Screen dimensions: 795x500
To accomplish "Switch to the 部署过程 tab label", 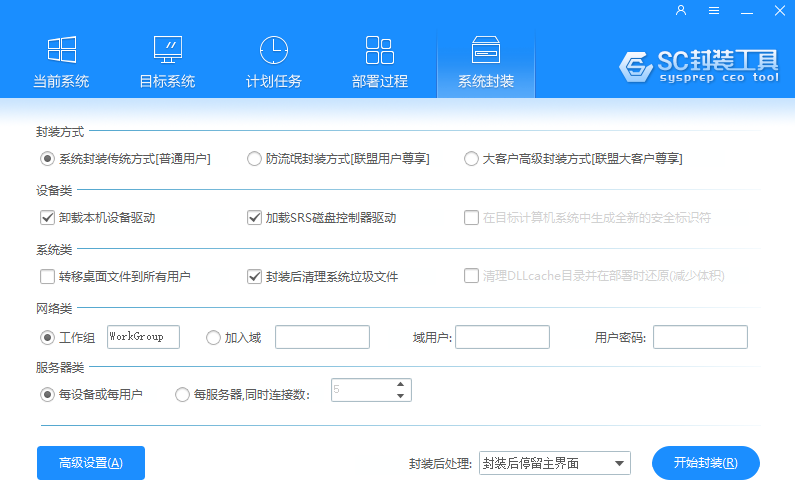I will pos(379,81).
